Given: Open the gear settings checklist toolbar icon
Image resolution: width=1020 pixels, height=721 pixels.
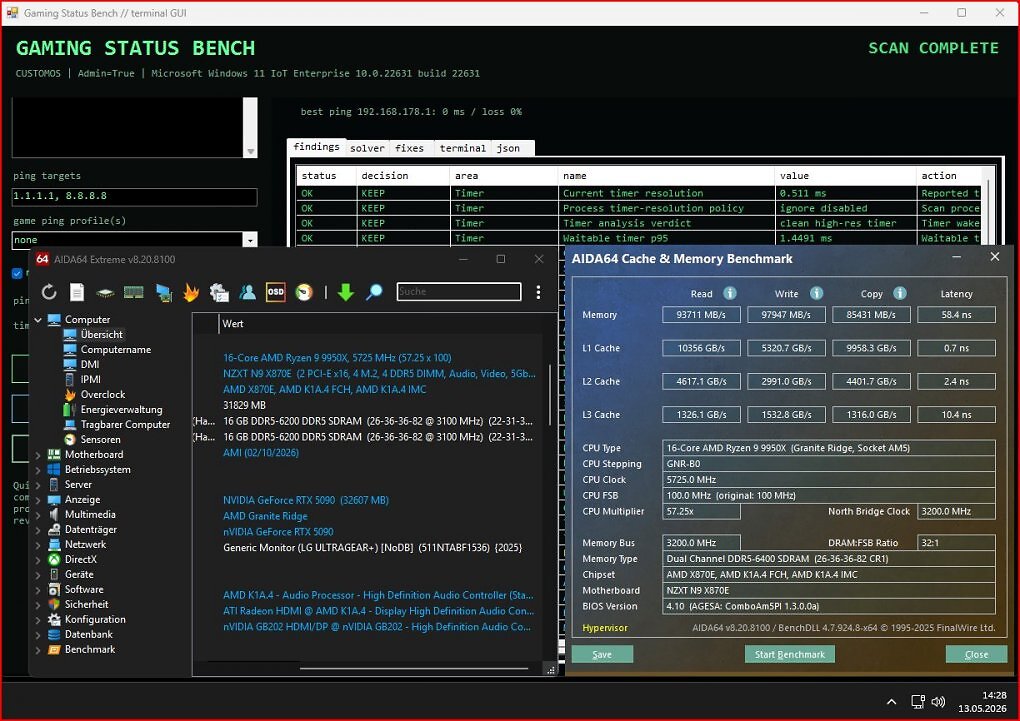Looking at the screenshot, I should (219, 293).
